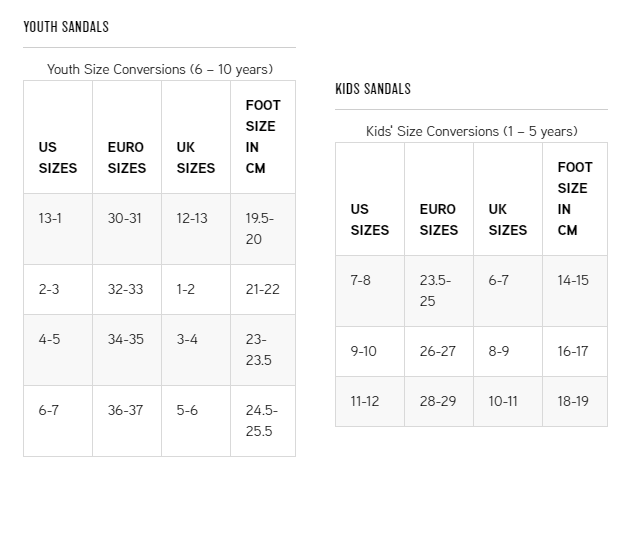Select the kids Euro size 28-29 cell
Viewport: 634px width, 538px height.
pos(439,401)
